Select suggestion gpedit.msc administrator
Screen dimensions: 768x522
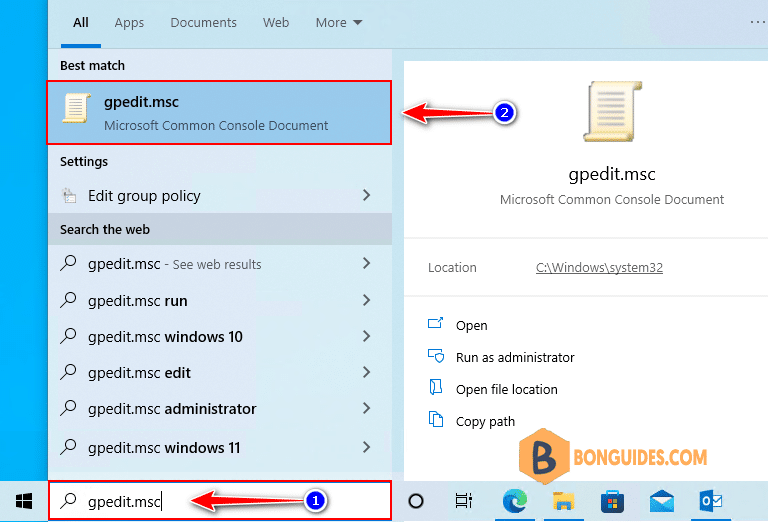(219, 408)
